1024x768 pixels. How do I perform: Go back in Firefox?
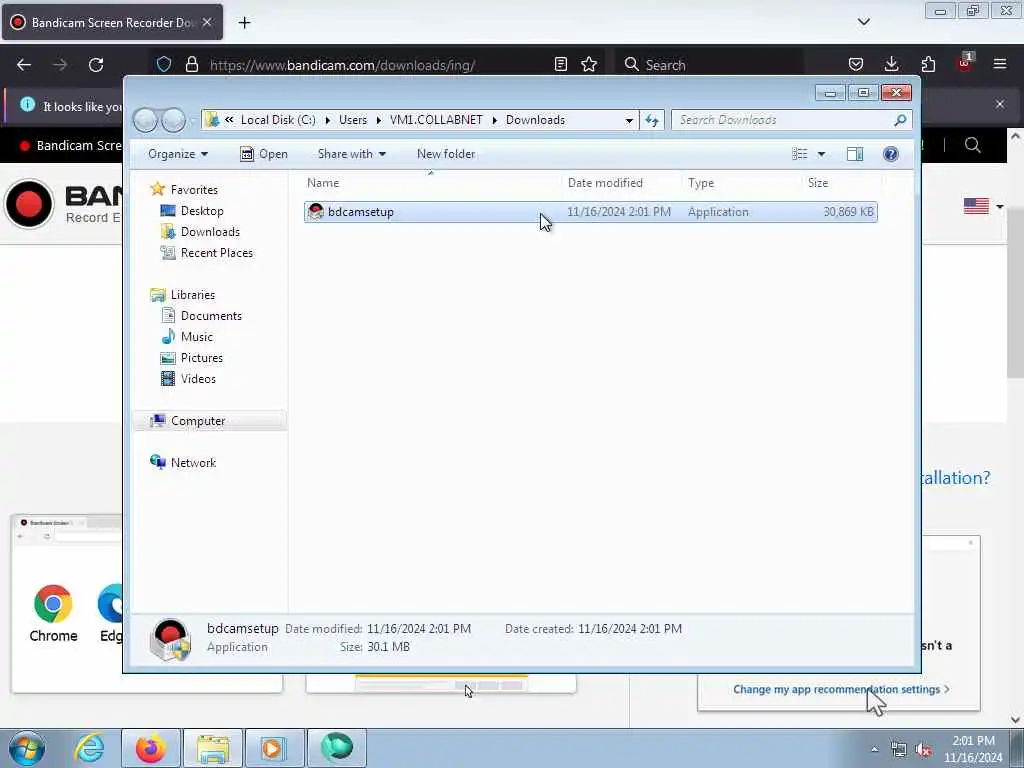(x=24, y=65)
